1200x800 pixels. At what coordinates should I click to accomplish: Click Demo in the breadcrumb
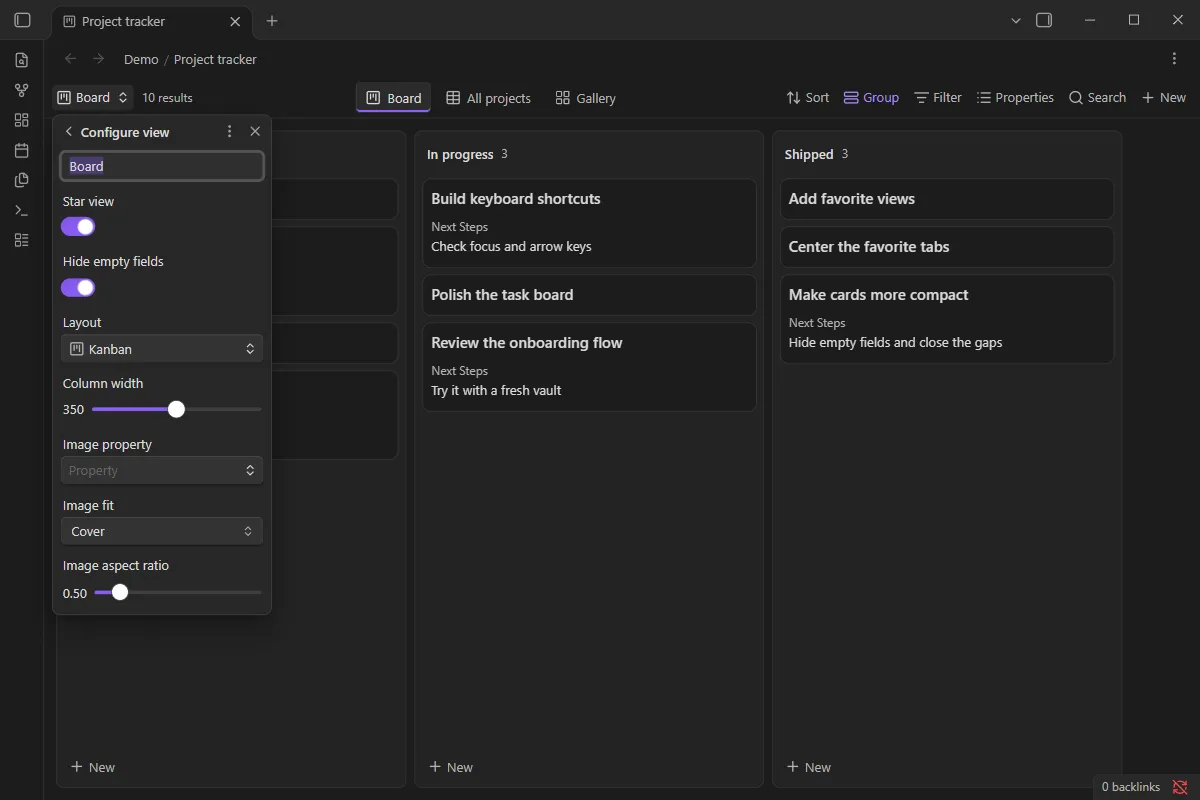coord(141,59)
